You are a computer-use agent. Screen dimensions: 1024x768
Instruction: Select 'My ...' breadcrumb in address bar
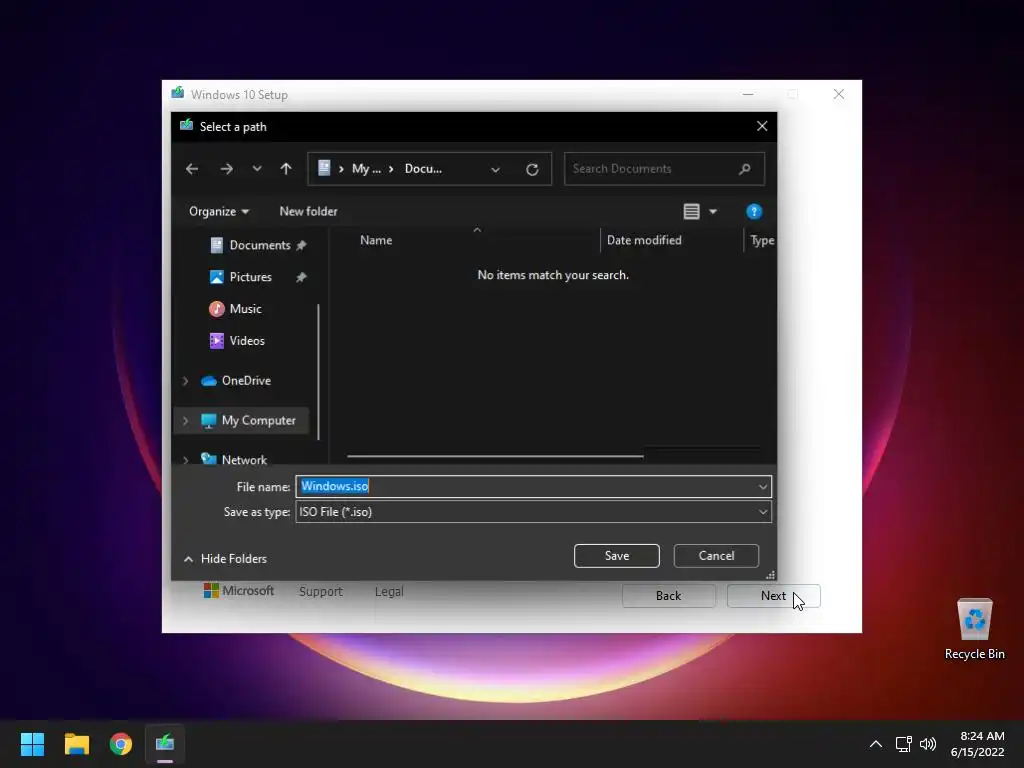point(366,168)
